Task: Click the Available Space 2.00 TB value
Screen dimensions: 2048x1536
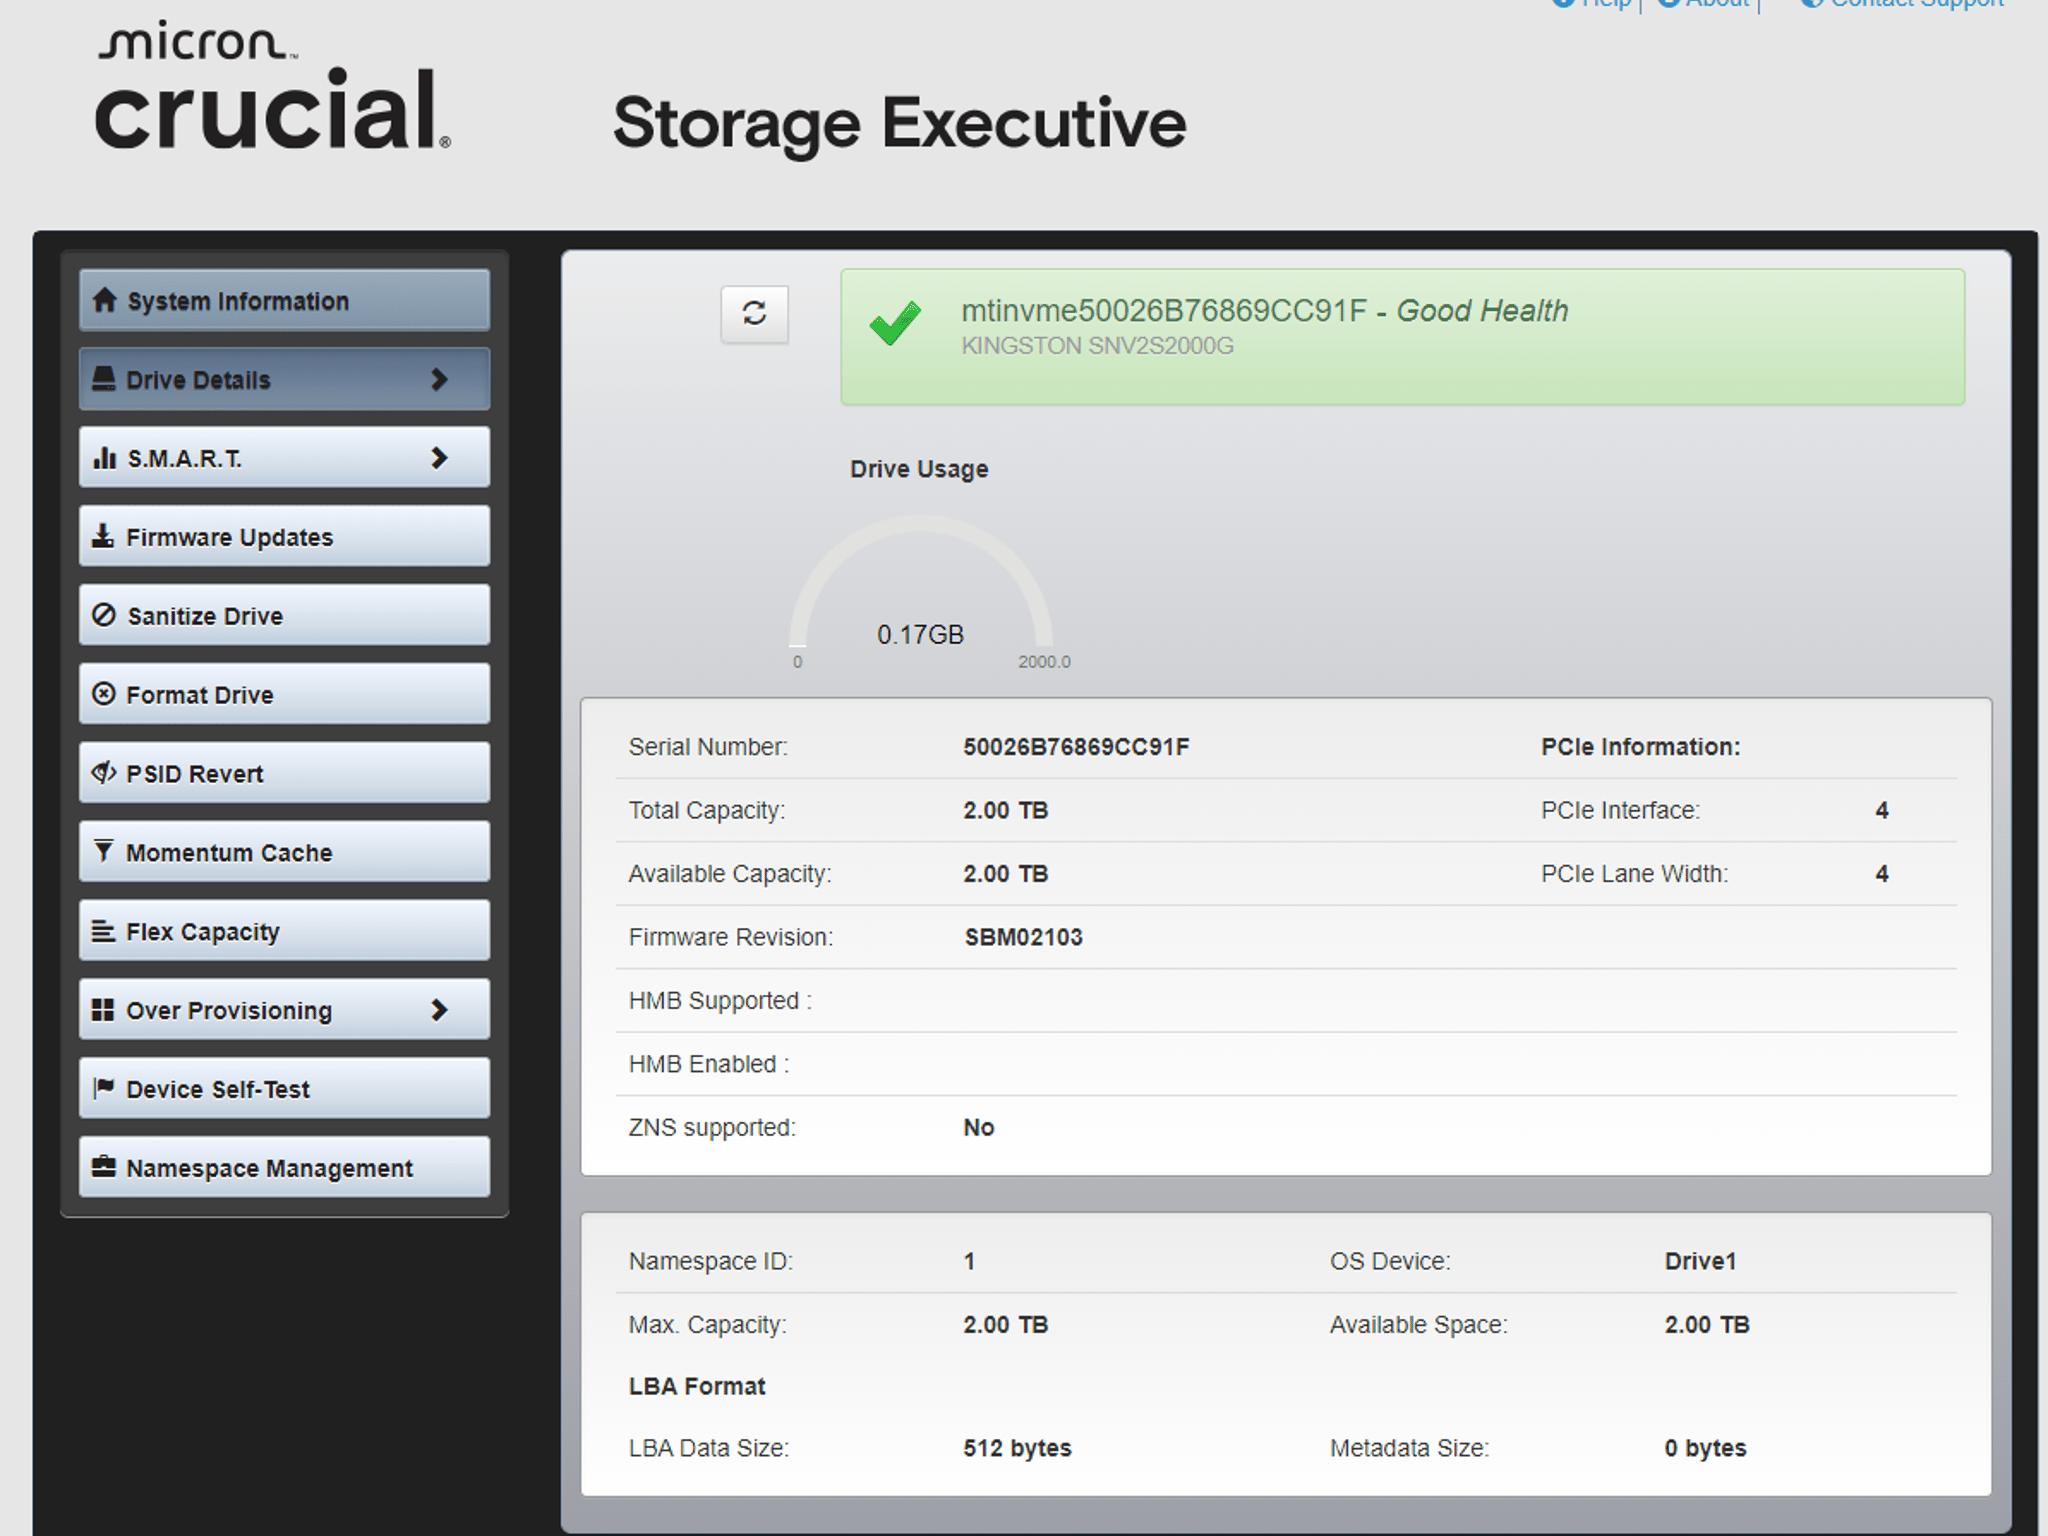Action: point(1707,1325)
